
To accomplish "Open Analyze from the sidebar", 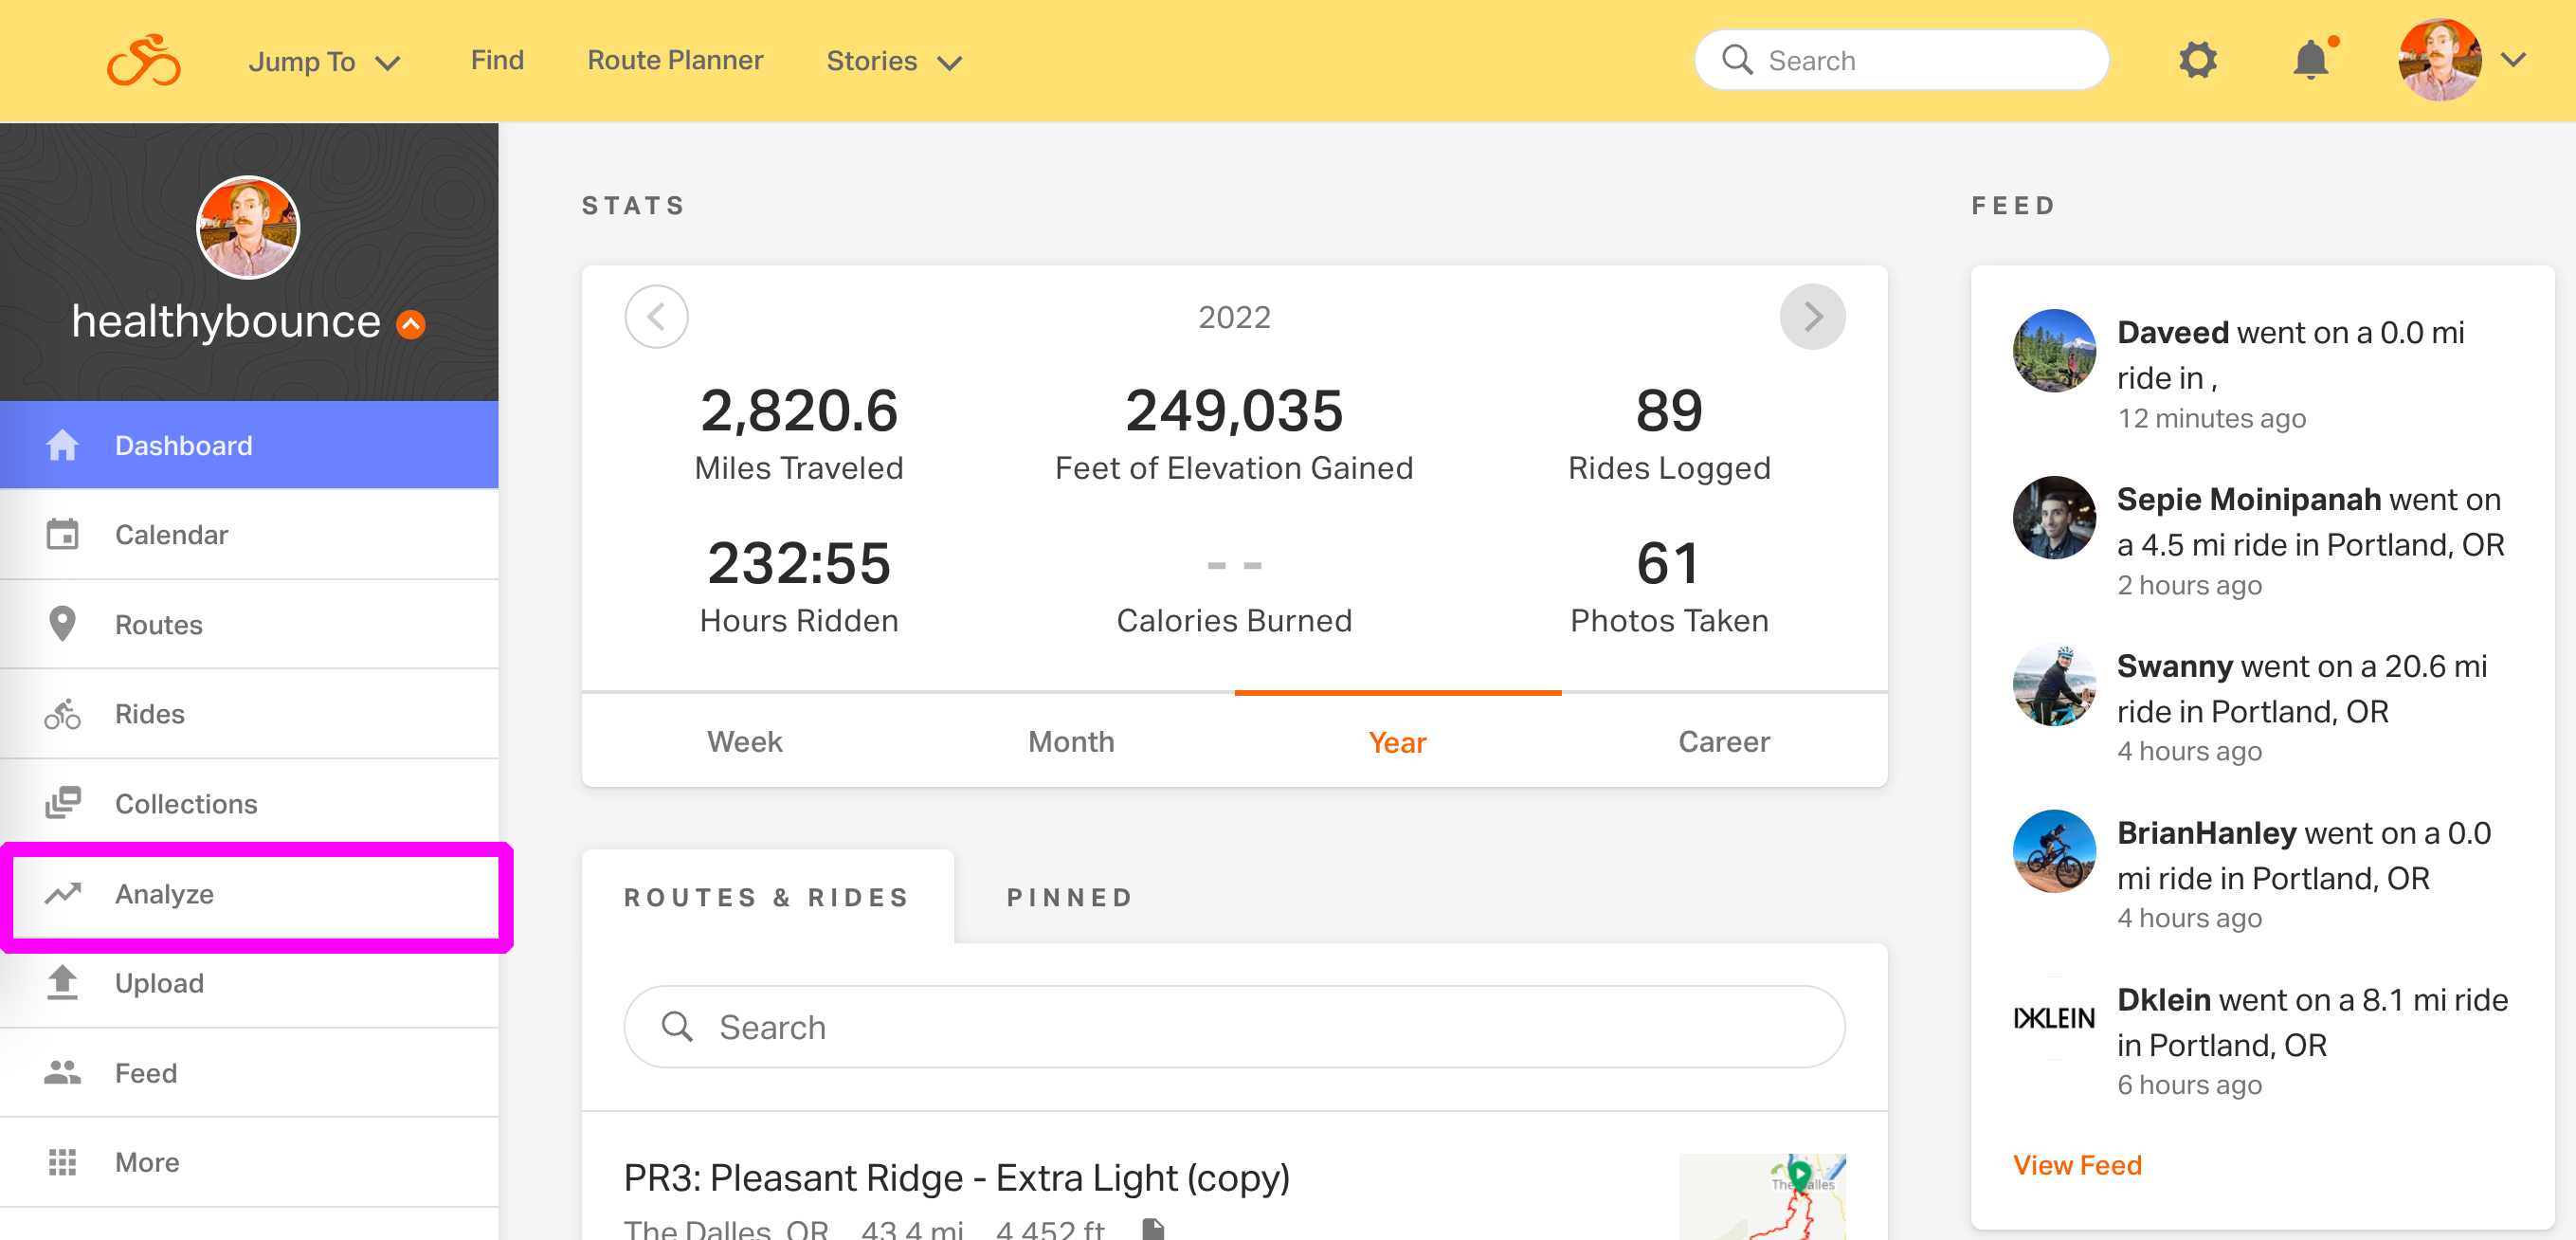I will pyautogui.click(x=164, y=894).
